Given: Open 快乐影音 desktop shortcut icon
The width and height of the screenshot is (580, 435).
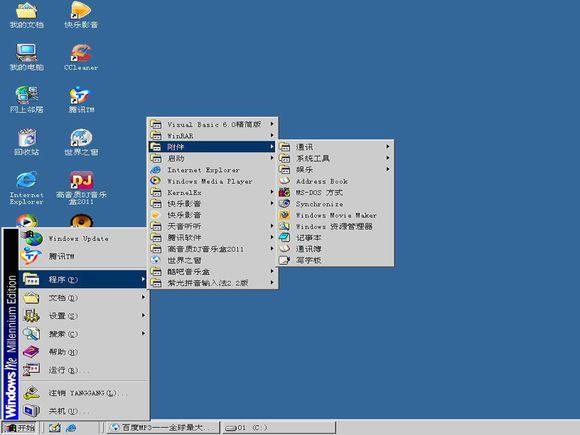Looking at the screenshot, I should point(81,15).
